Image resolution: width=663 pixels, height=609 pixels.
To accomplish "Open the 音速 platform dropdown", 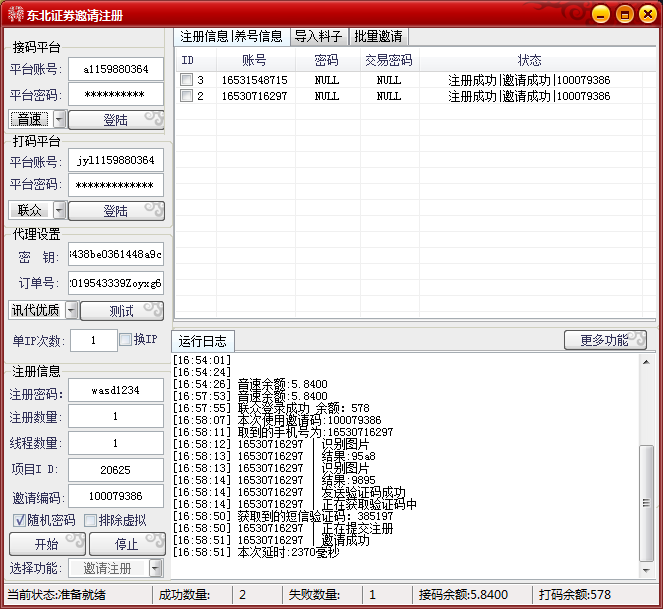I will [x=60, y=119].
